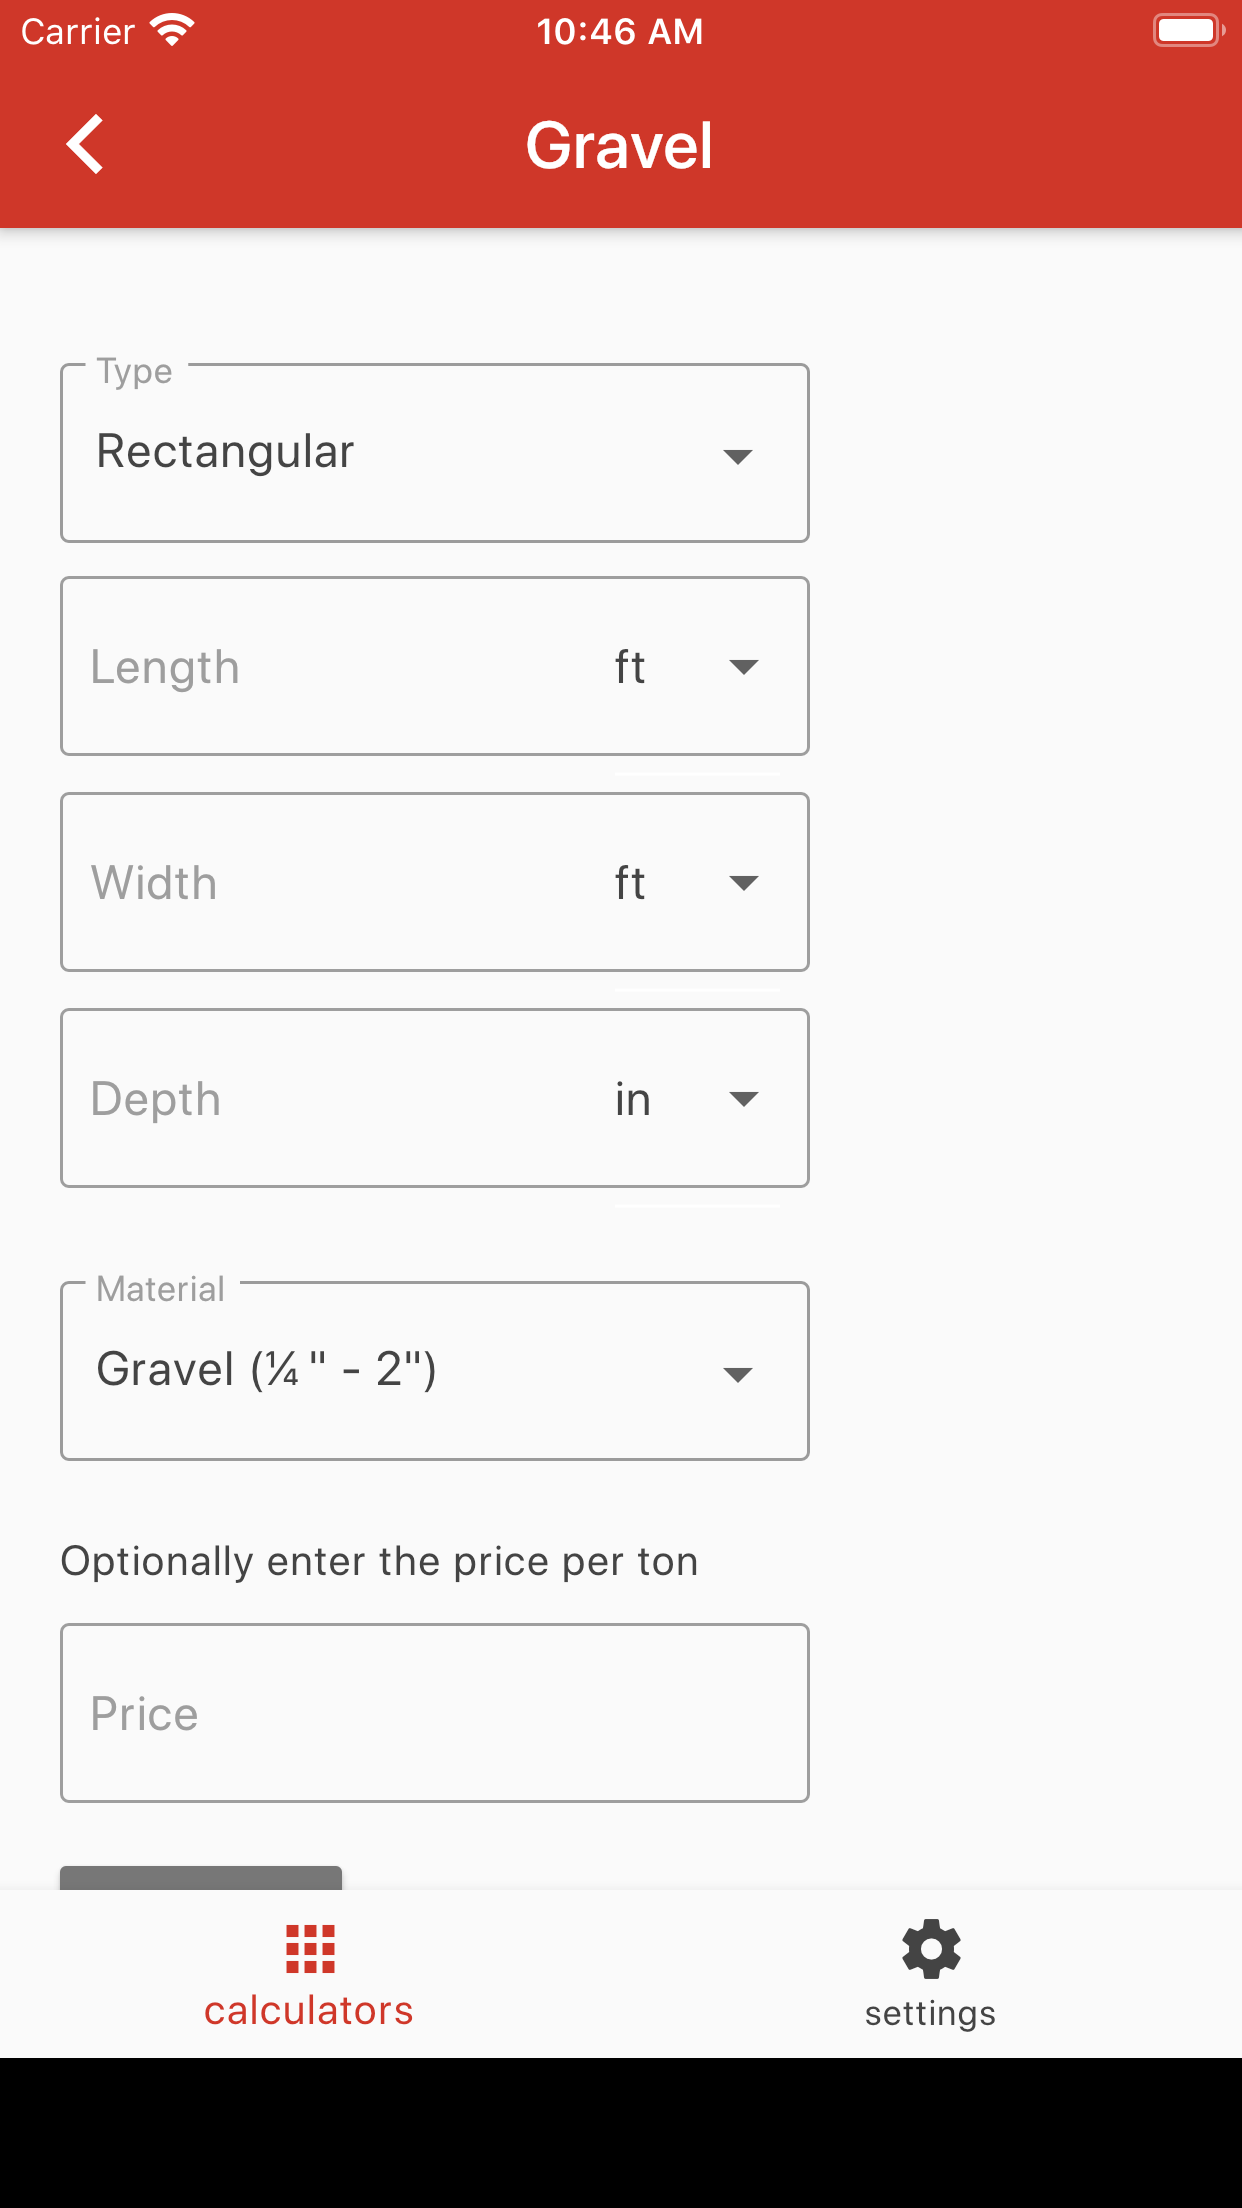
Task: Focus the Depth input field
Action: [330, 1099]
